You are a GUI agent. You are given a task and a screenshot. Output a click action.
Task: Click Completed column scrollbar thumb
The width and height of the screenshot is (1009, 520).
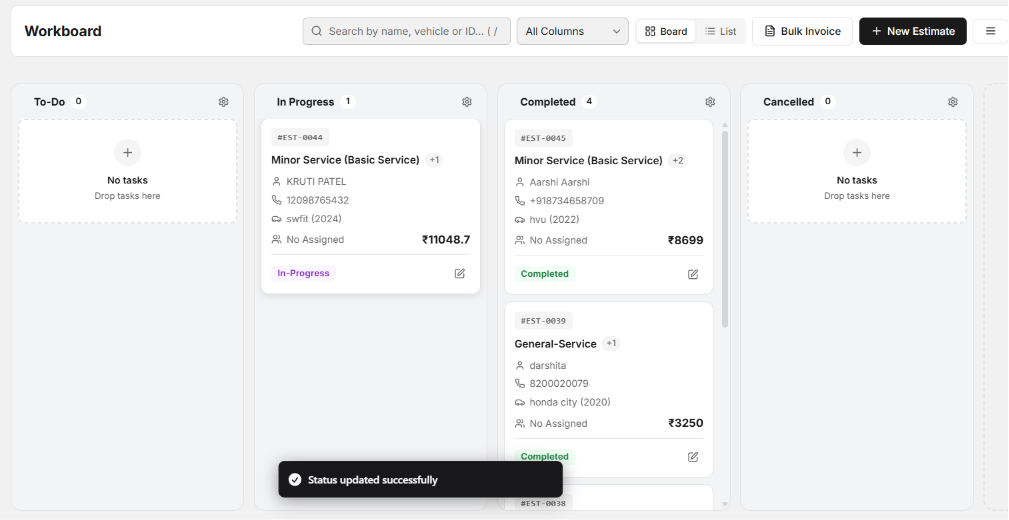(x=725, y=228)
